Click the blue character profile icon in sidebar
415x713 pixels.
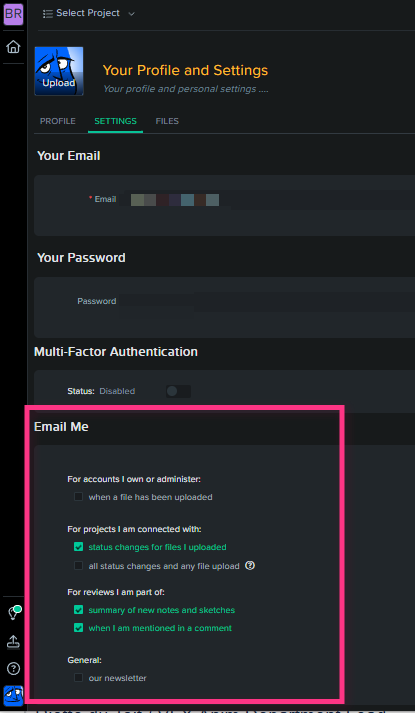tap(13, 696)
